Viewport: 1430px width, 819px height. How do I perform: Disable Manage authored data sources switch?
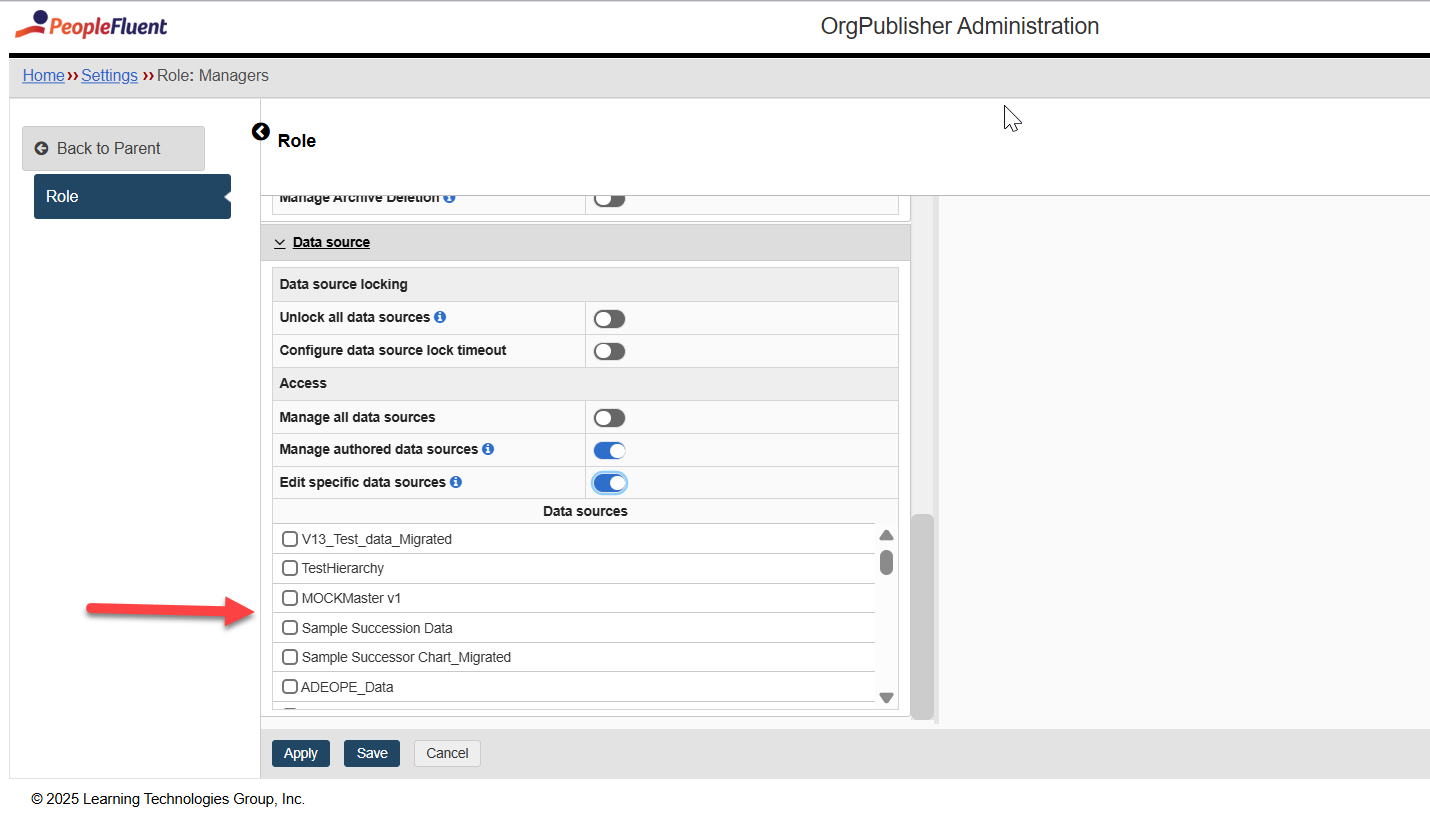[x=609, y=450]
